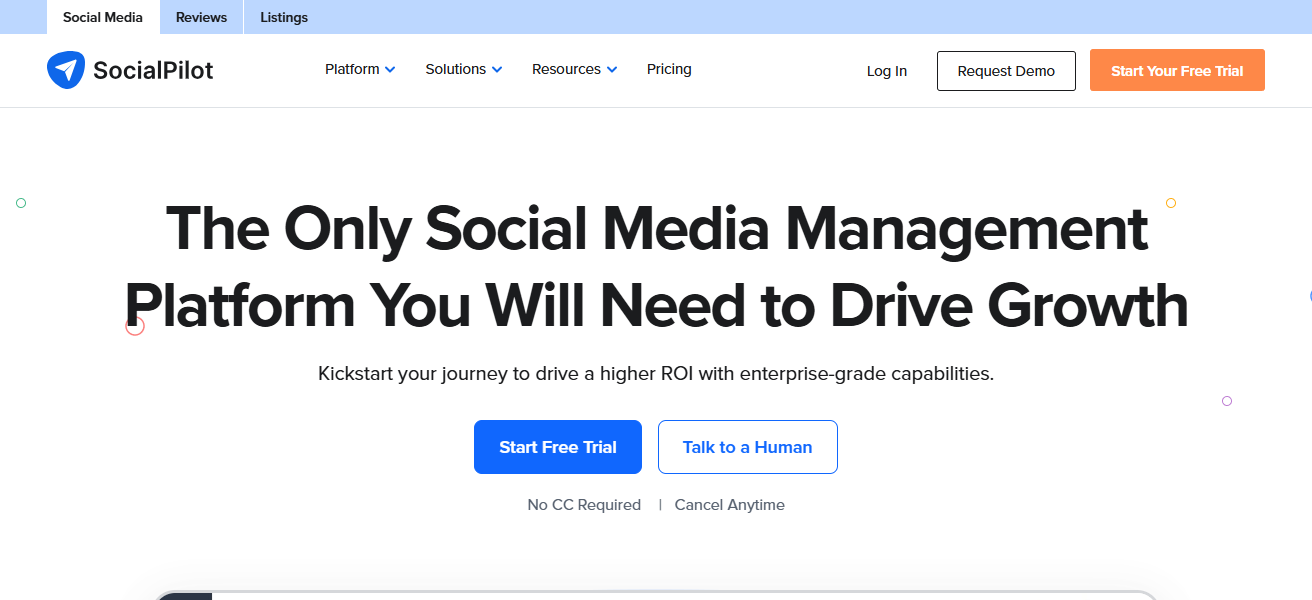Open the Solutions dropdown menu
The height and width of the screenshot is (600, 1312).
(x=456, y=69)
